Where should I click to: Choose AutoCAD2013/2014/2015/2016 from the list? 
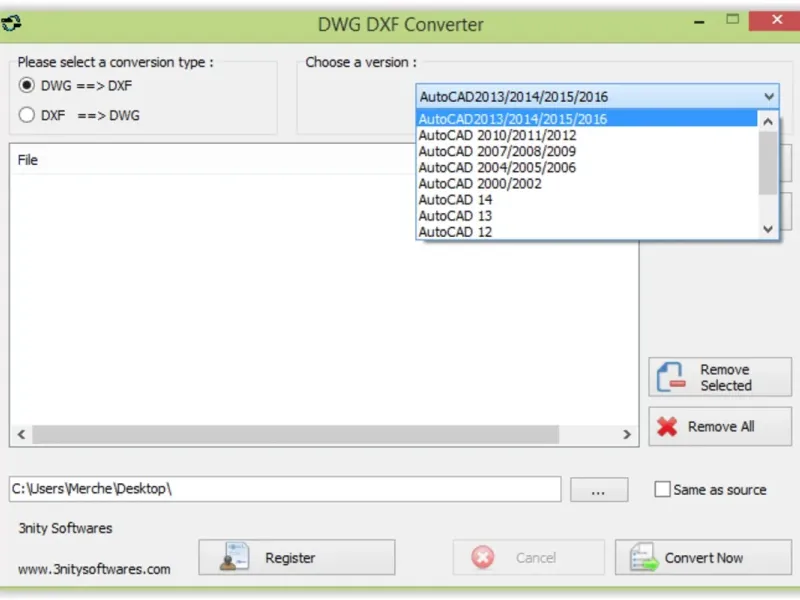click(x=587, y=119)
